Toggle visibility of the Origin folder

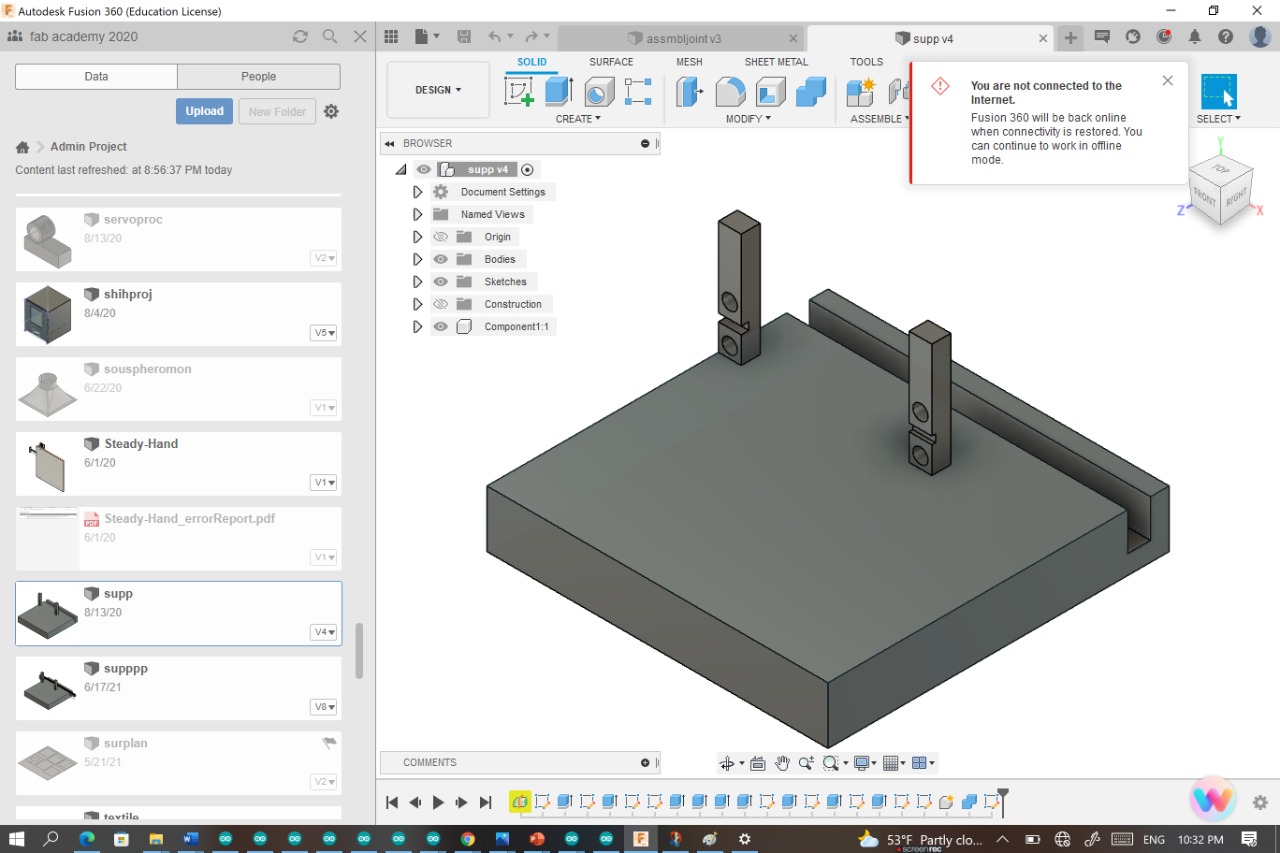[440, 237]
